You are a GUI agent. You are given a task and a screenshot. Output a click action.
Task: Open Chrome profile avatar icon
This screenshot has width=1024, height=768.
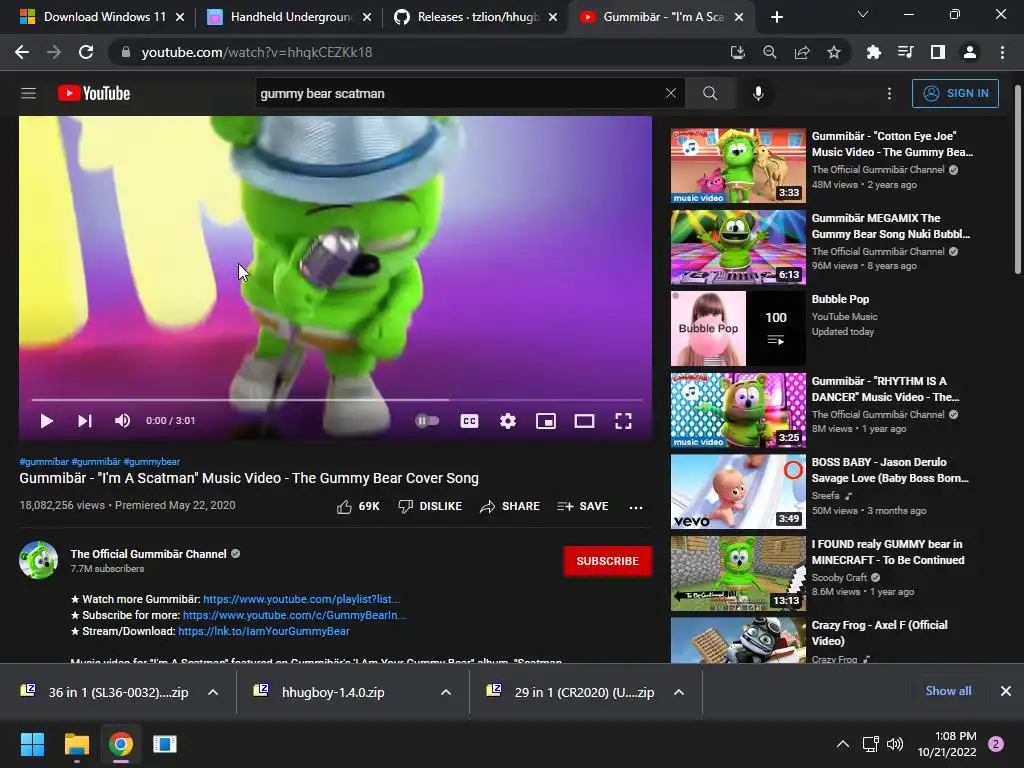coord(970,52)
